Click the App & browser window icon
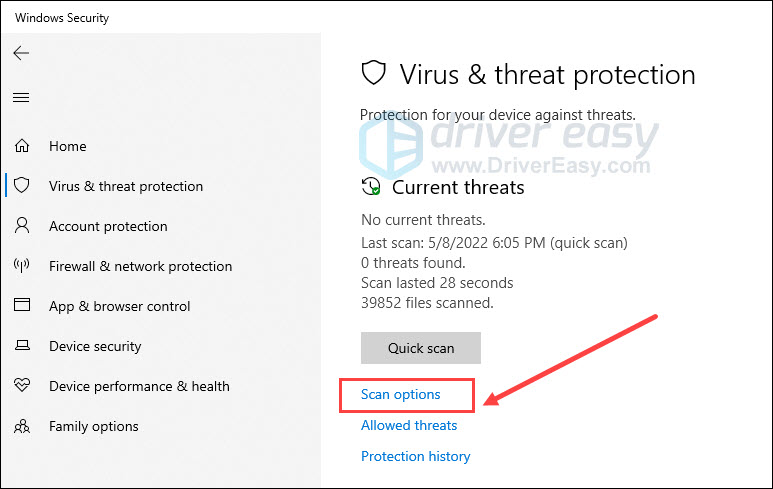 (22, 305)
